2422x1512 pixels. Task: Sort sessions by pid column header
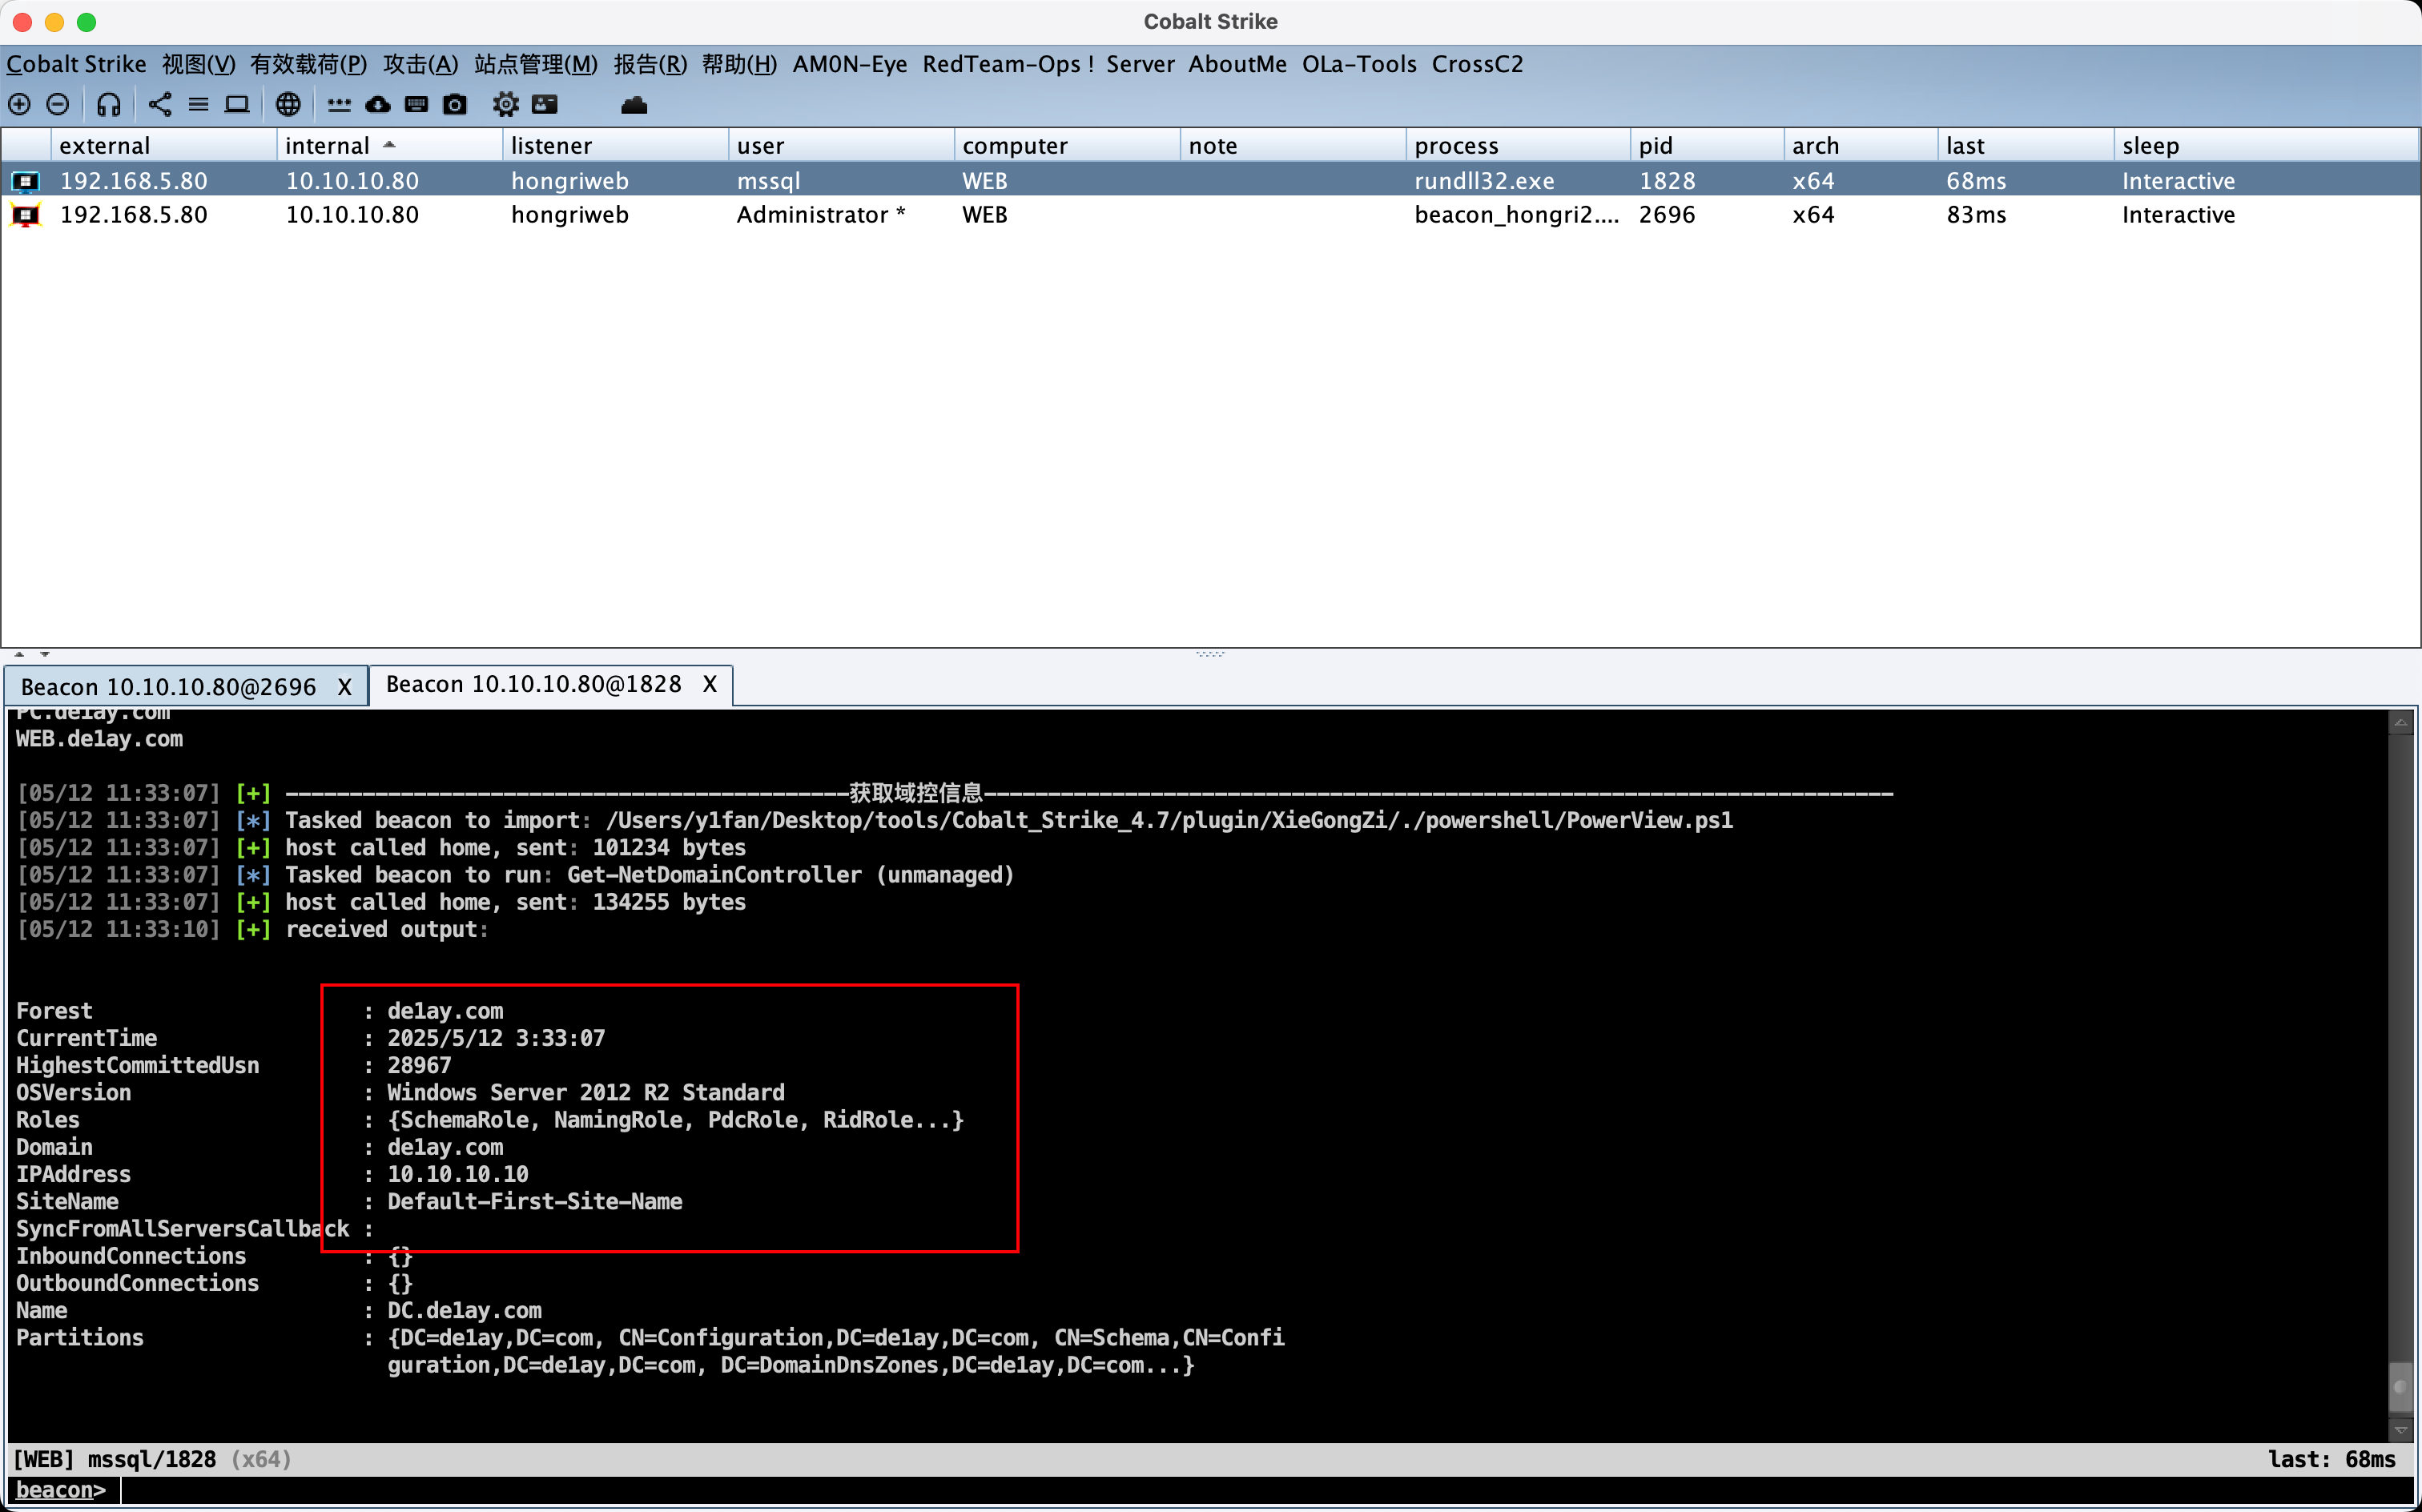pos(1655,146)
